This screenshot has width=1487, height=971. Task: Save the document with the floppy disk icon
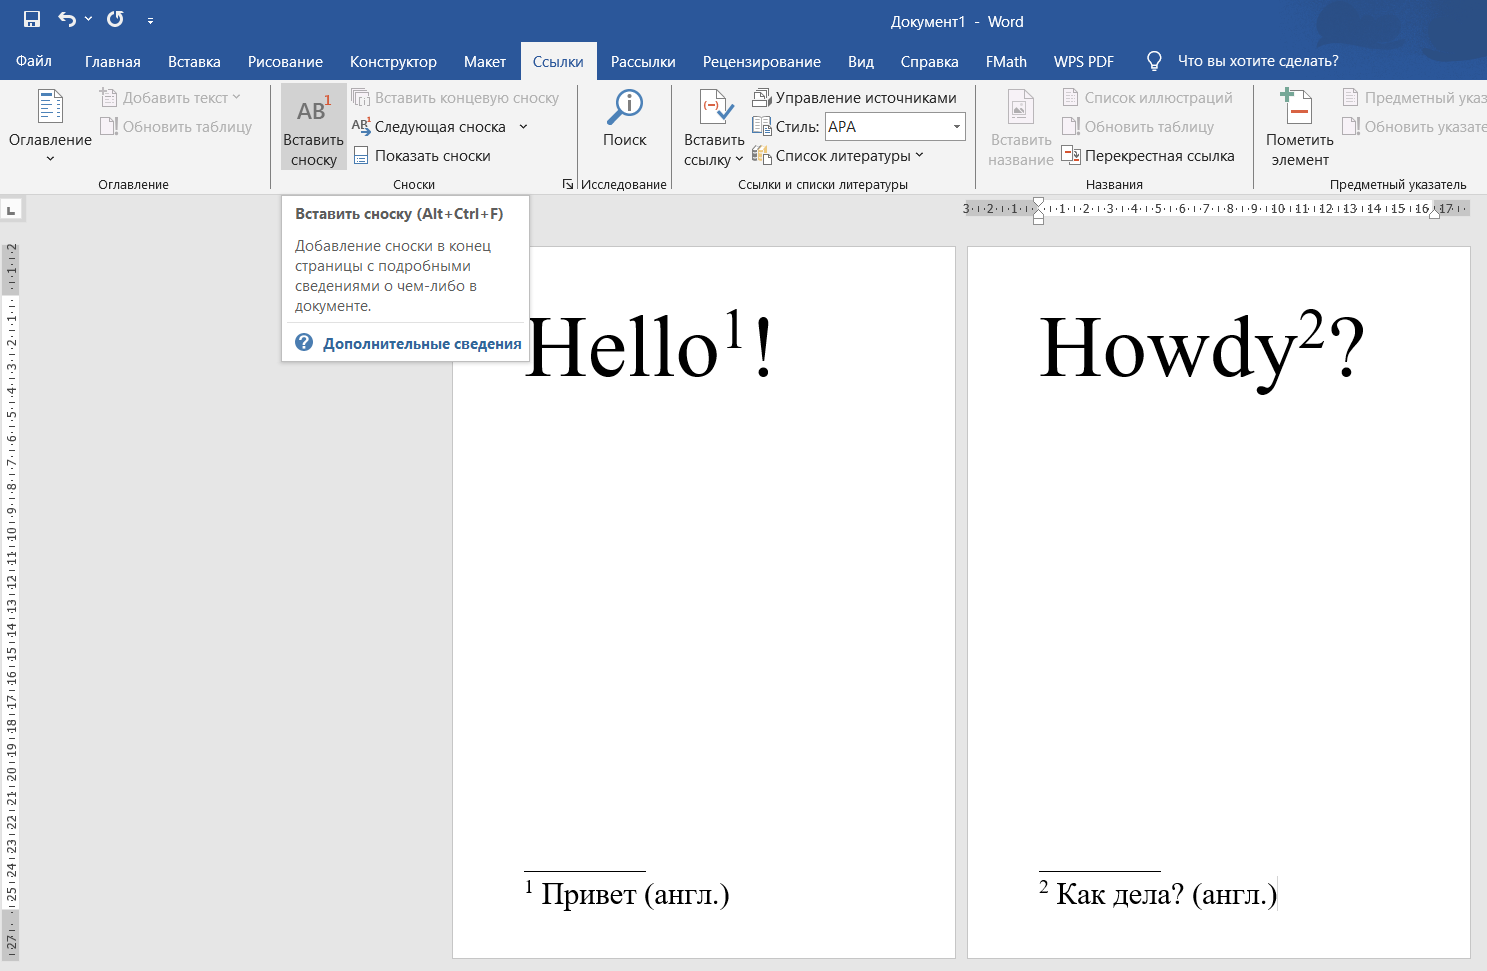coord(32,19)
